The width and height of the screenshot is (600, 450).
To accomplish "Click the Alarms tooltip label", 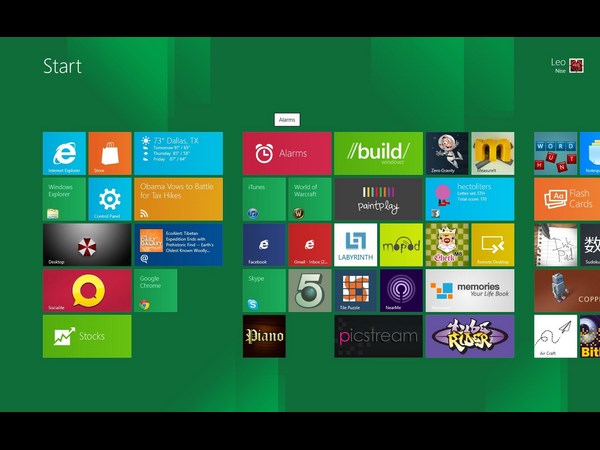I will (x=287, y=120).
